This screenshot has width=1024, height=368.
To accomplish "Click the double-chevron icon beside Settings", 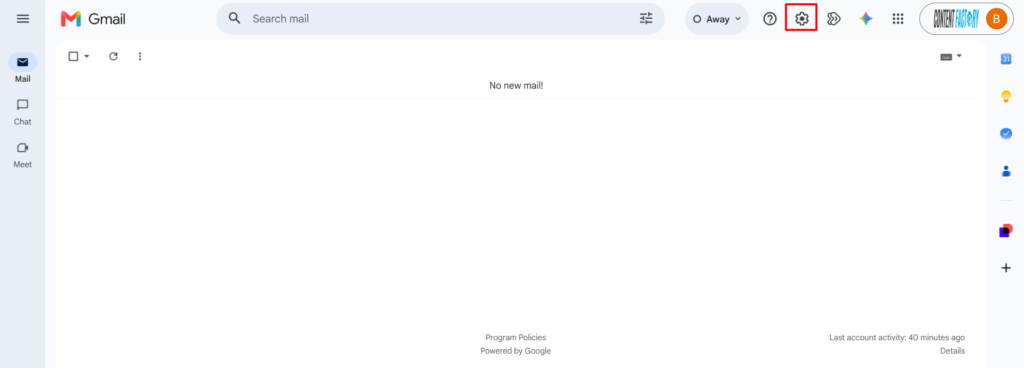I will [833, 19].
